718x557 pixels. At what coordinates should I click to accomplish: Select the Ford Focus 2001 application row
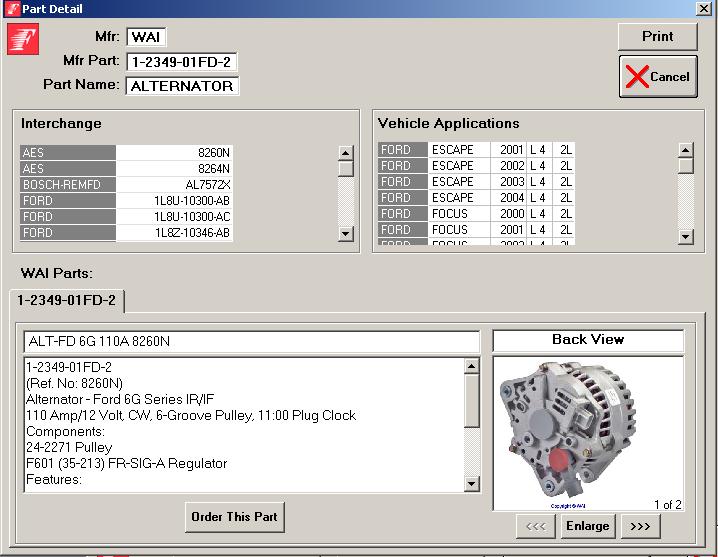(476, 230)
